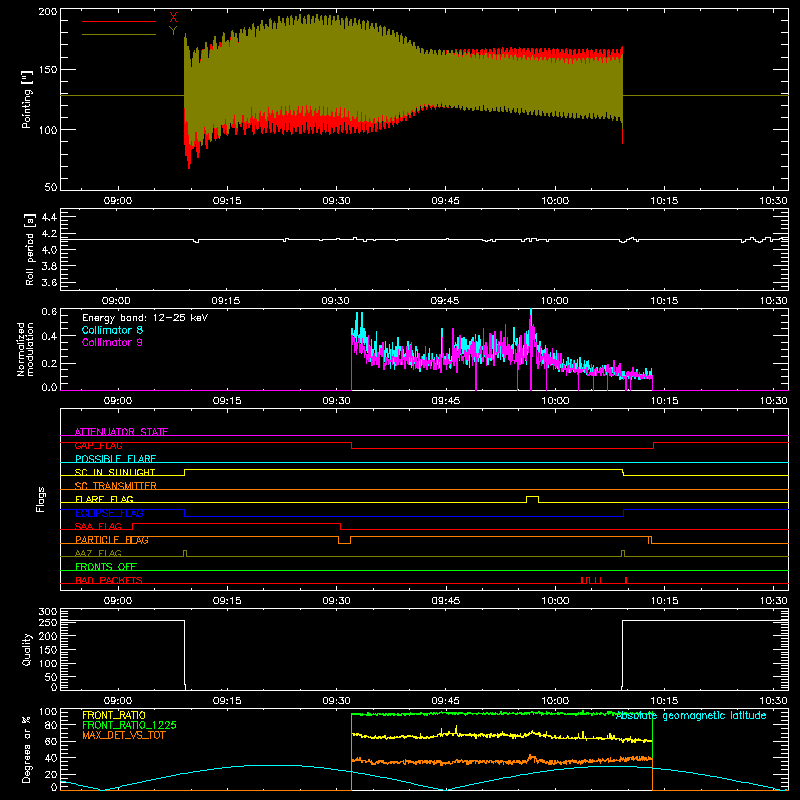Image resolution: width=800 pixels, height=800 pixels.
Task: Select the 'Y' legend label in Pointing plot
Action: click(173, 31)
